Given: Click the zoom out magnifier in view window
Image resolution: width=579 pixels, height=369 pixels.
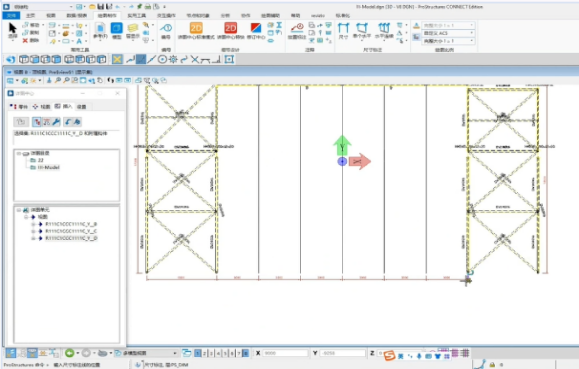Looking at the screenshot, I should (x=66, y=80).
